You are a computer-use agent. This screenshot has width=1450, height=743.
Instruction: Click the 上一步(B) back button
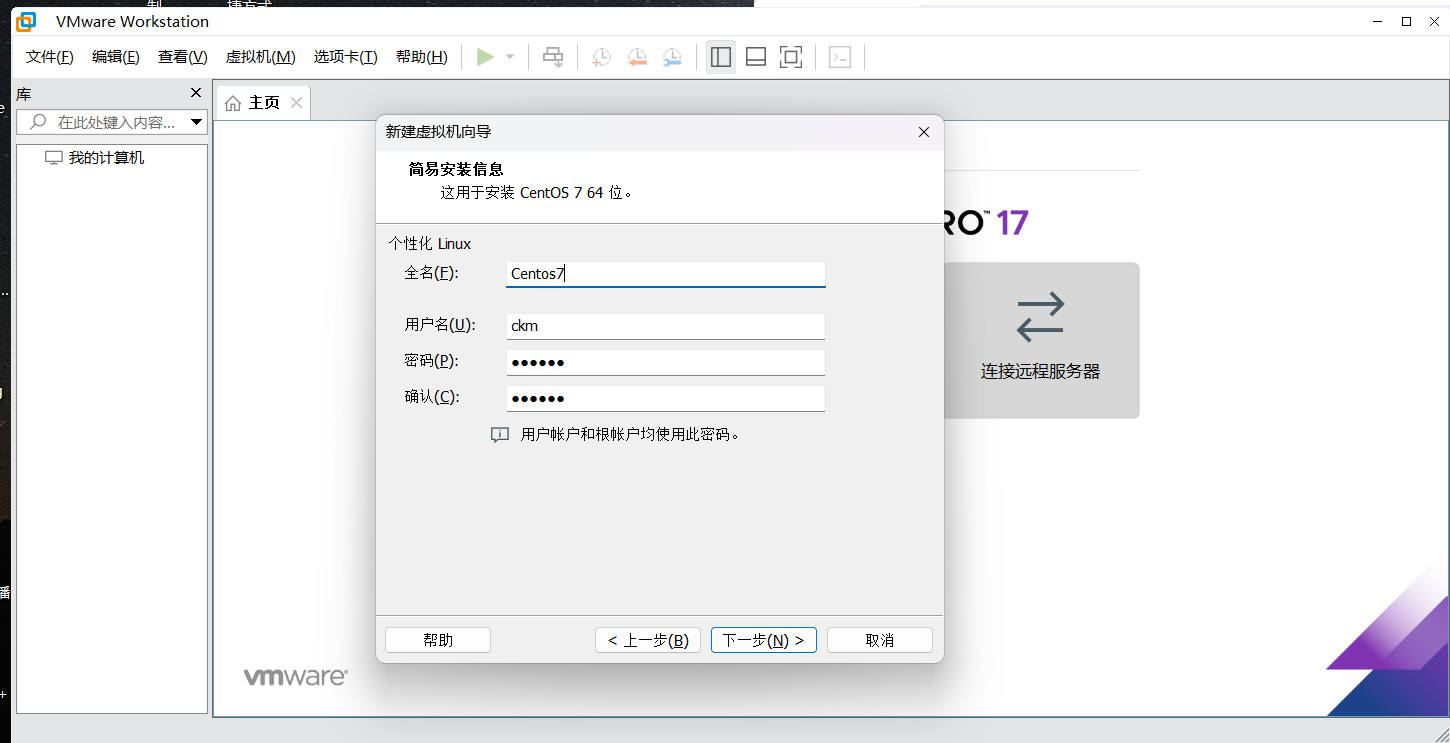(x=648, y=640)
